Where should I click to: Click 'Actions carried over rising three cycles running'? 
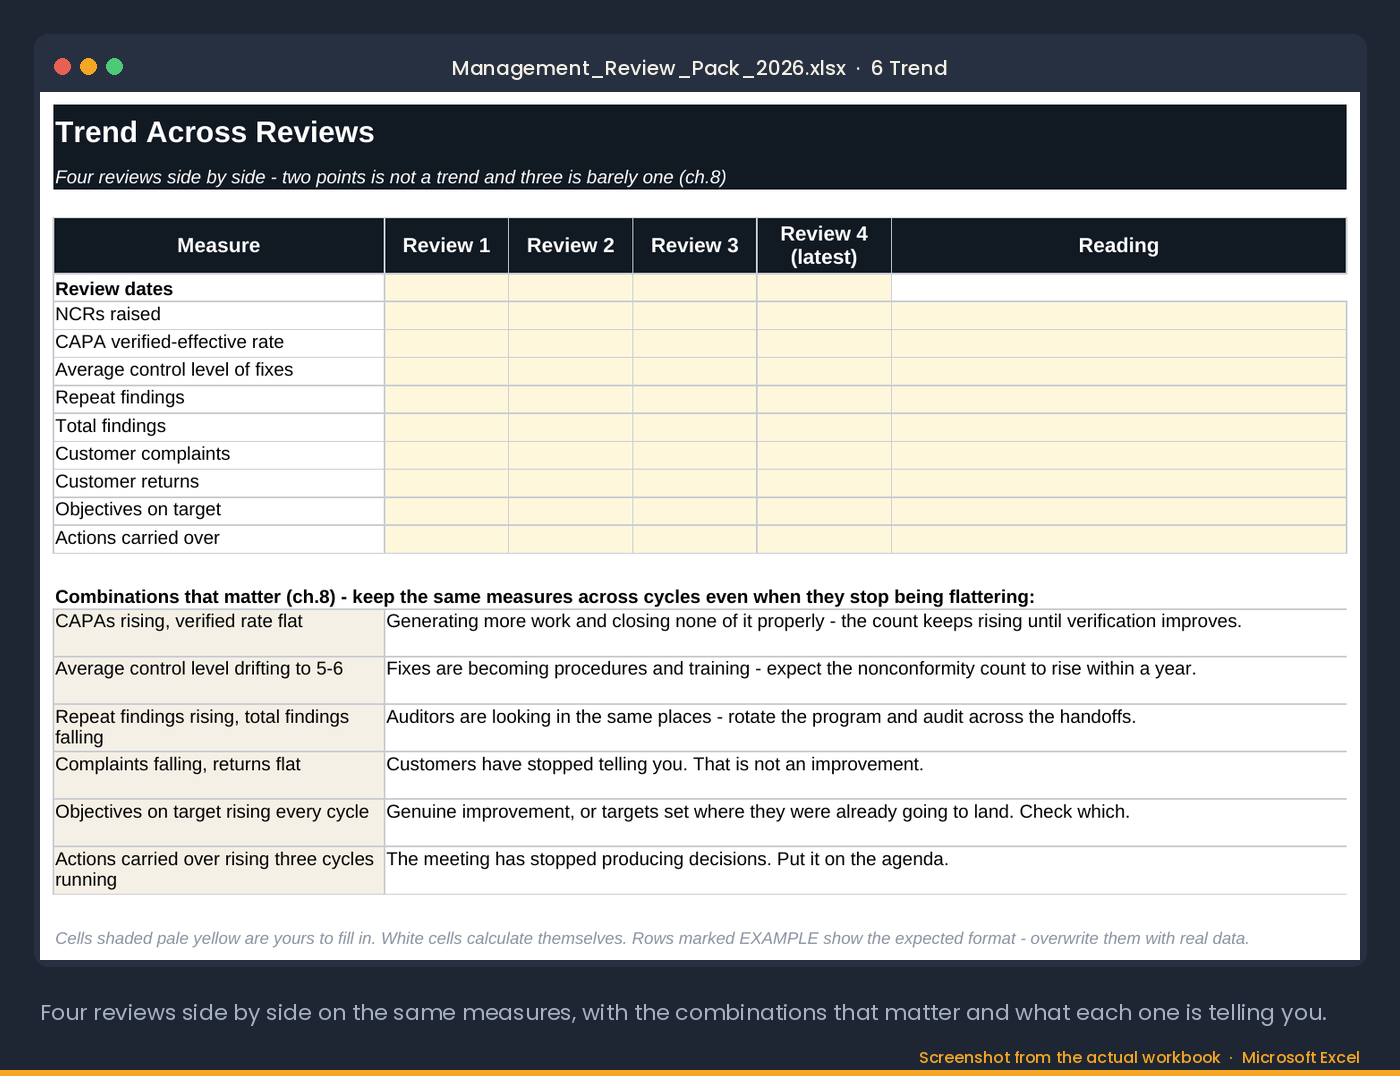[x=219, y=870]
